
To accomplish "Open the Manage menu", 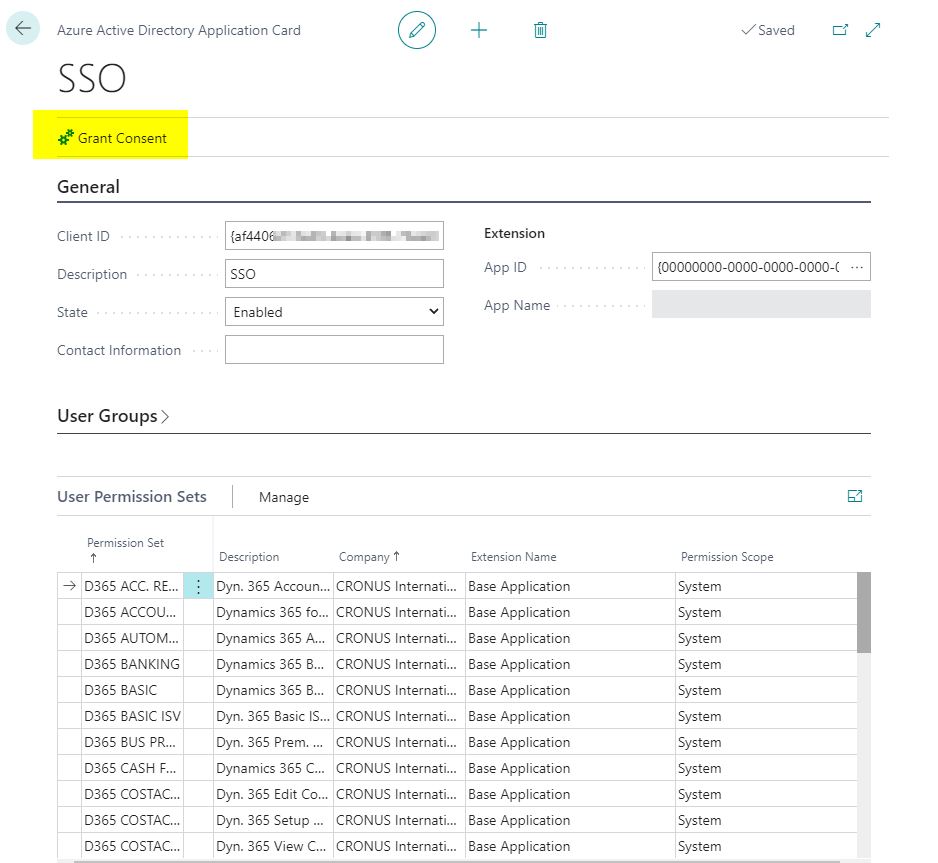I will click(x=284, y=497).
